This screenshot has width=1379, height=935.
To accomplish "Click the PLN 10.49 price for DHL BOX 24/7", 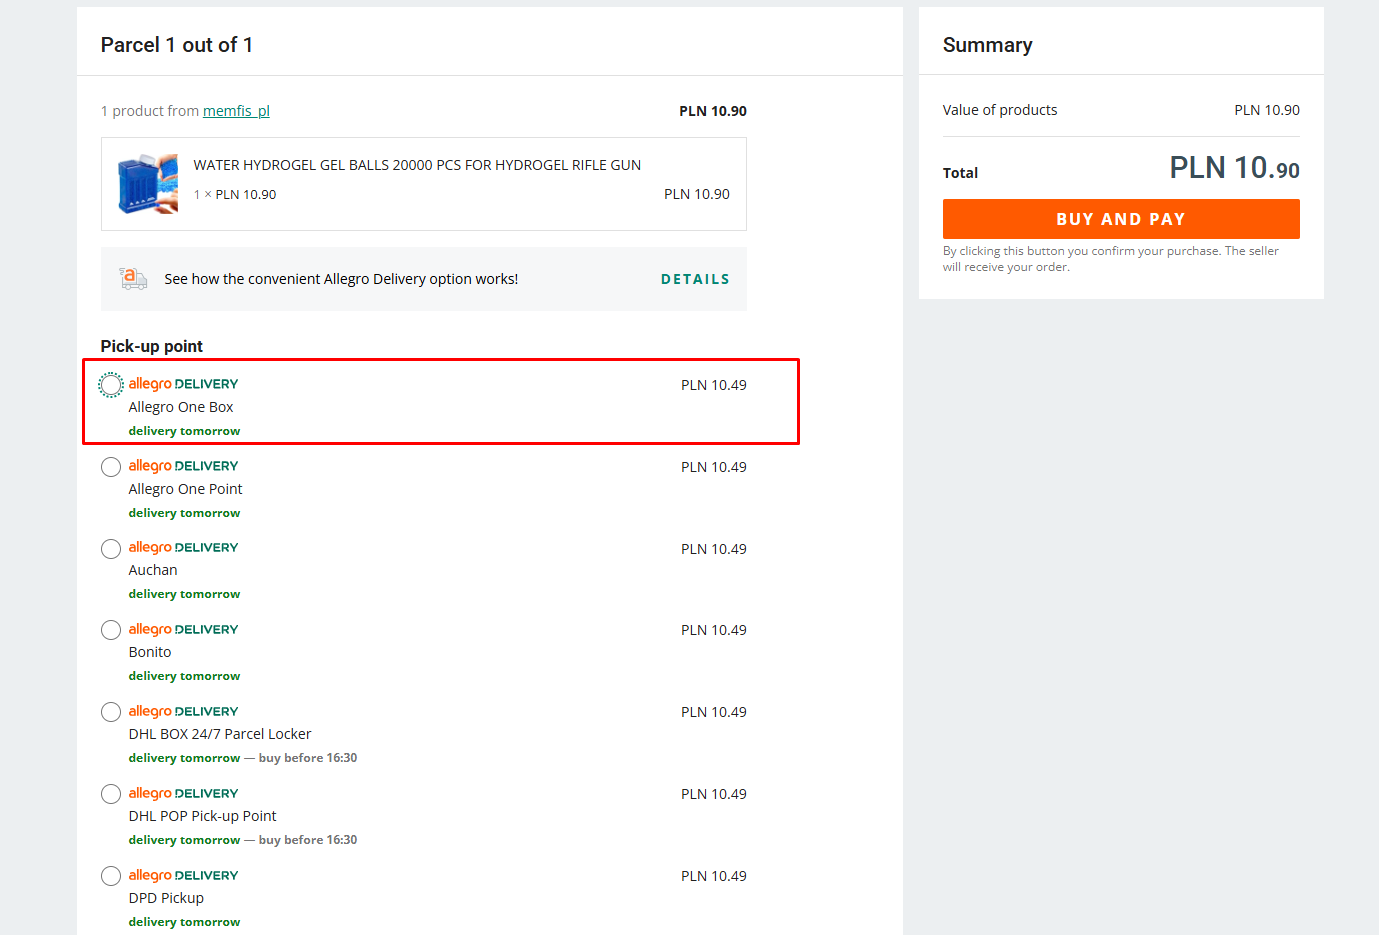I will [714, 712].
